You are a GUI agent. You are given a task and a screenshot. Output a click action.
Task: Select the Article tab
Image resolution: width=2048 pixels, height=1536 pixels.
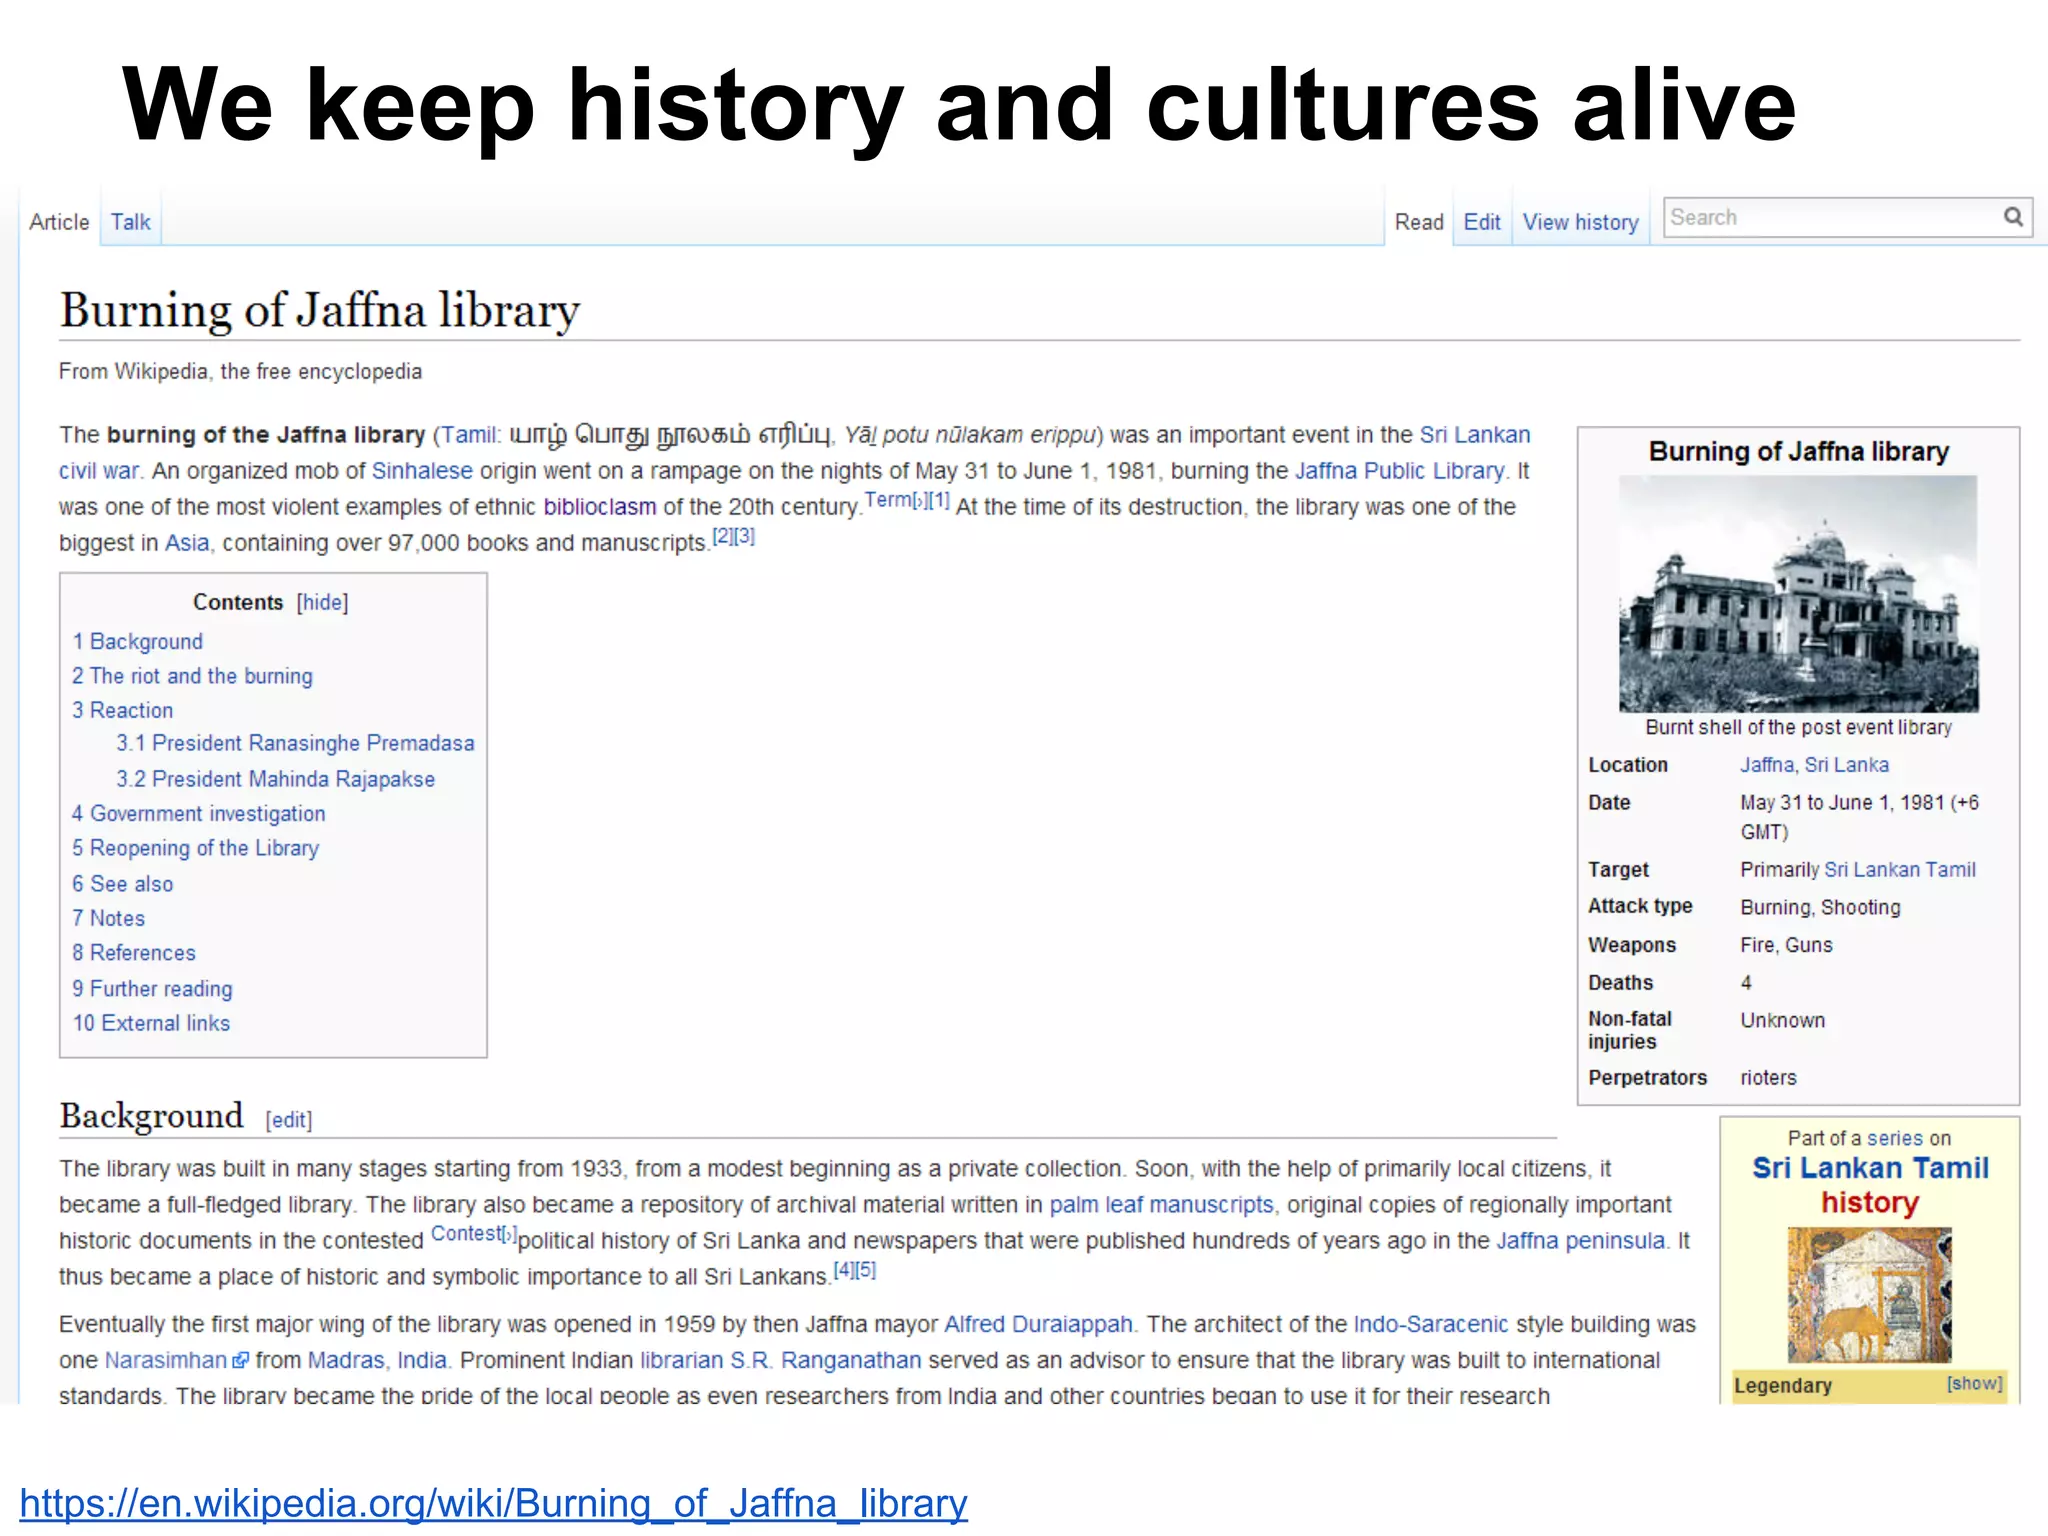click(59, 222)
